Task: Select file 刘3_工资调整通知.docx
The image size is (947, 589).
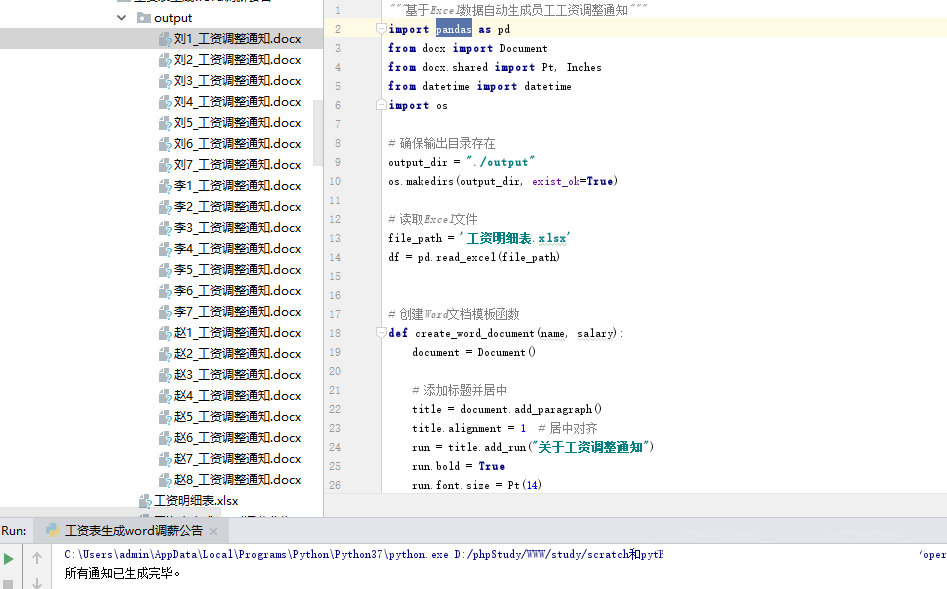Action: coord(237,81)
